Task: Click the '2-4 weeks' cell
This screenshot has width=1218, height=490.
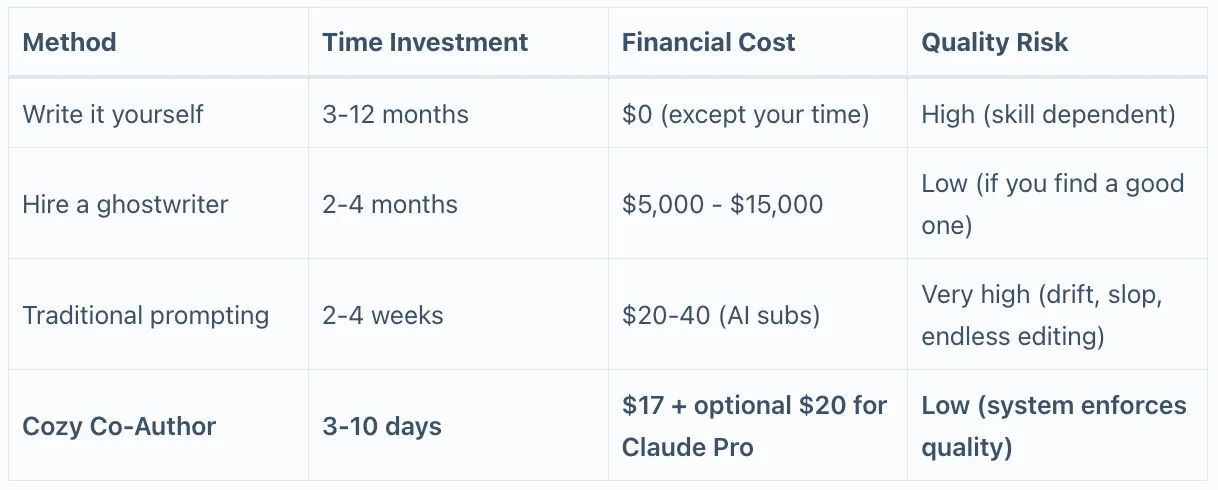Action: click(x=458, y=315)
